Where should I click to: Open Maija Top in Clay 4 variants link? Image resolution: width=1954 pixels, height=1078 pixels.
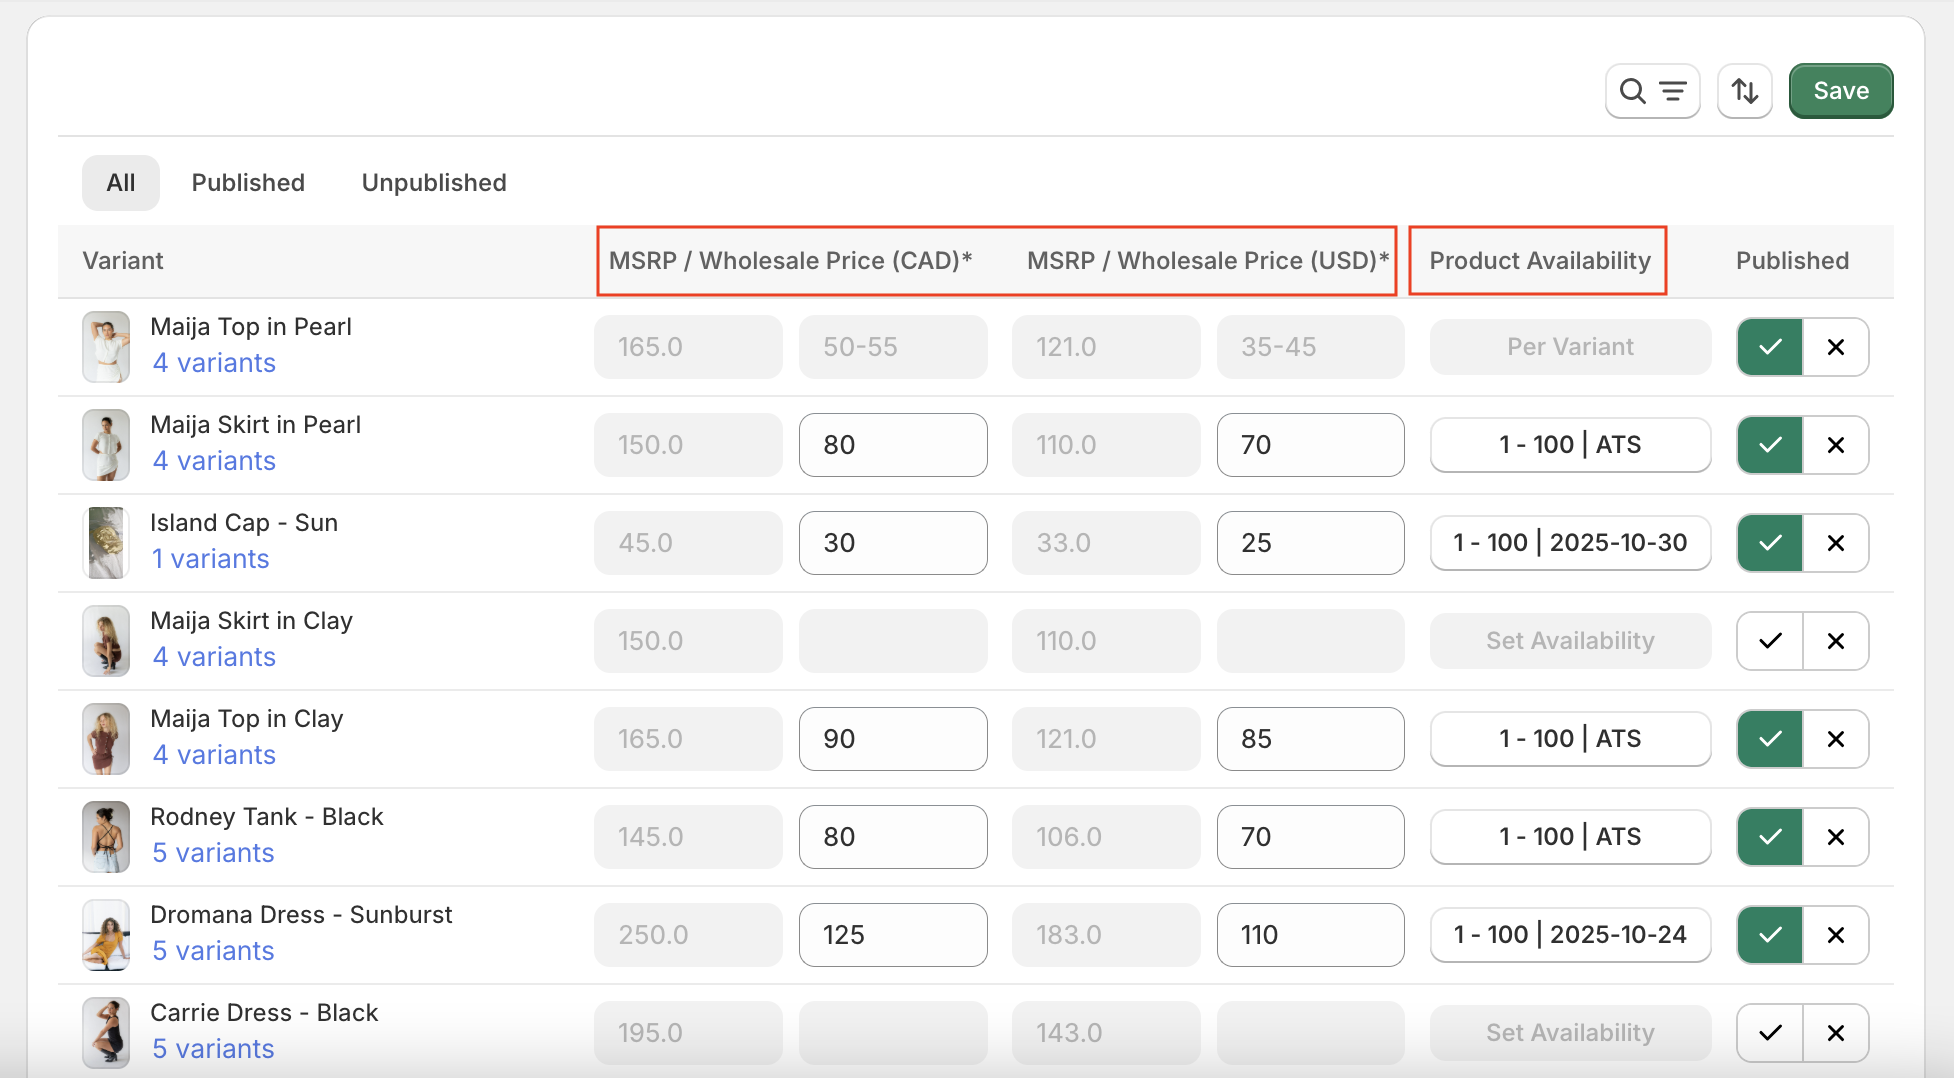tap(214, 755)
